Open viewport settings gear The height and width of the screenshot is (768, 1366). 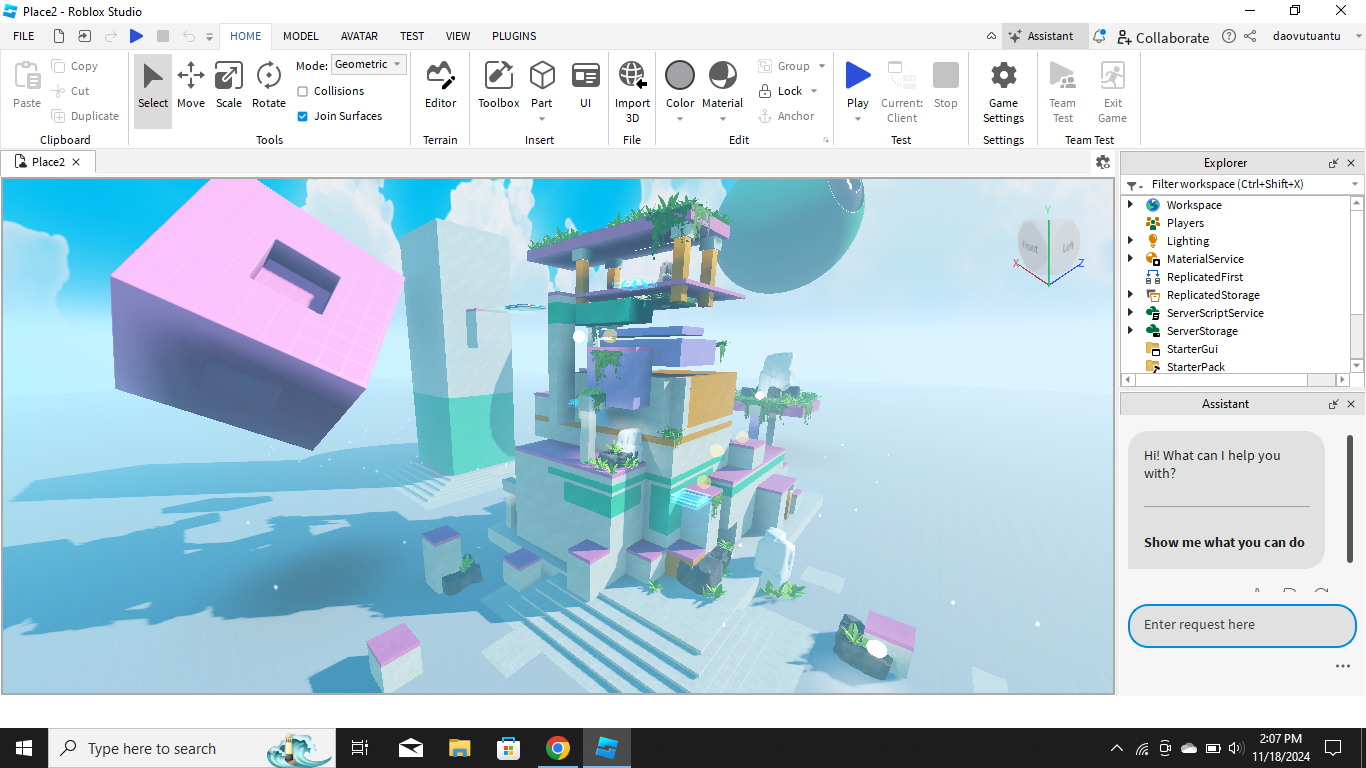[1103, 162]
